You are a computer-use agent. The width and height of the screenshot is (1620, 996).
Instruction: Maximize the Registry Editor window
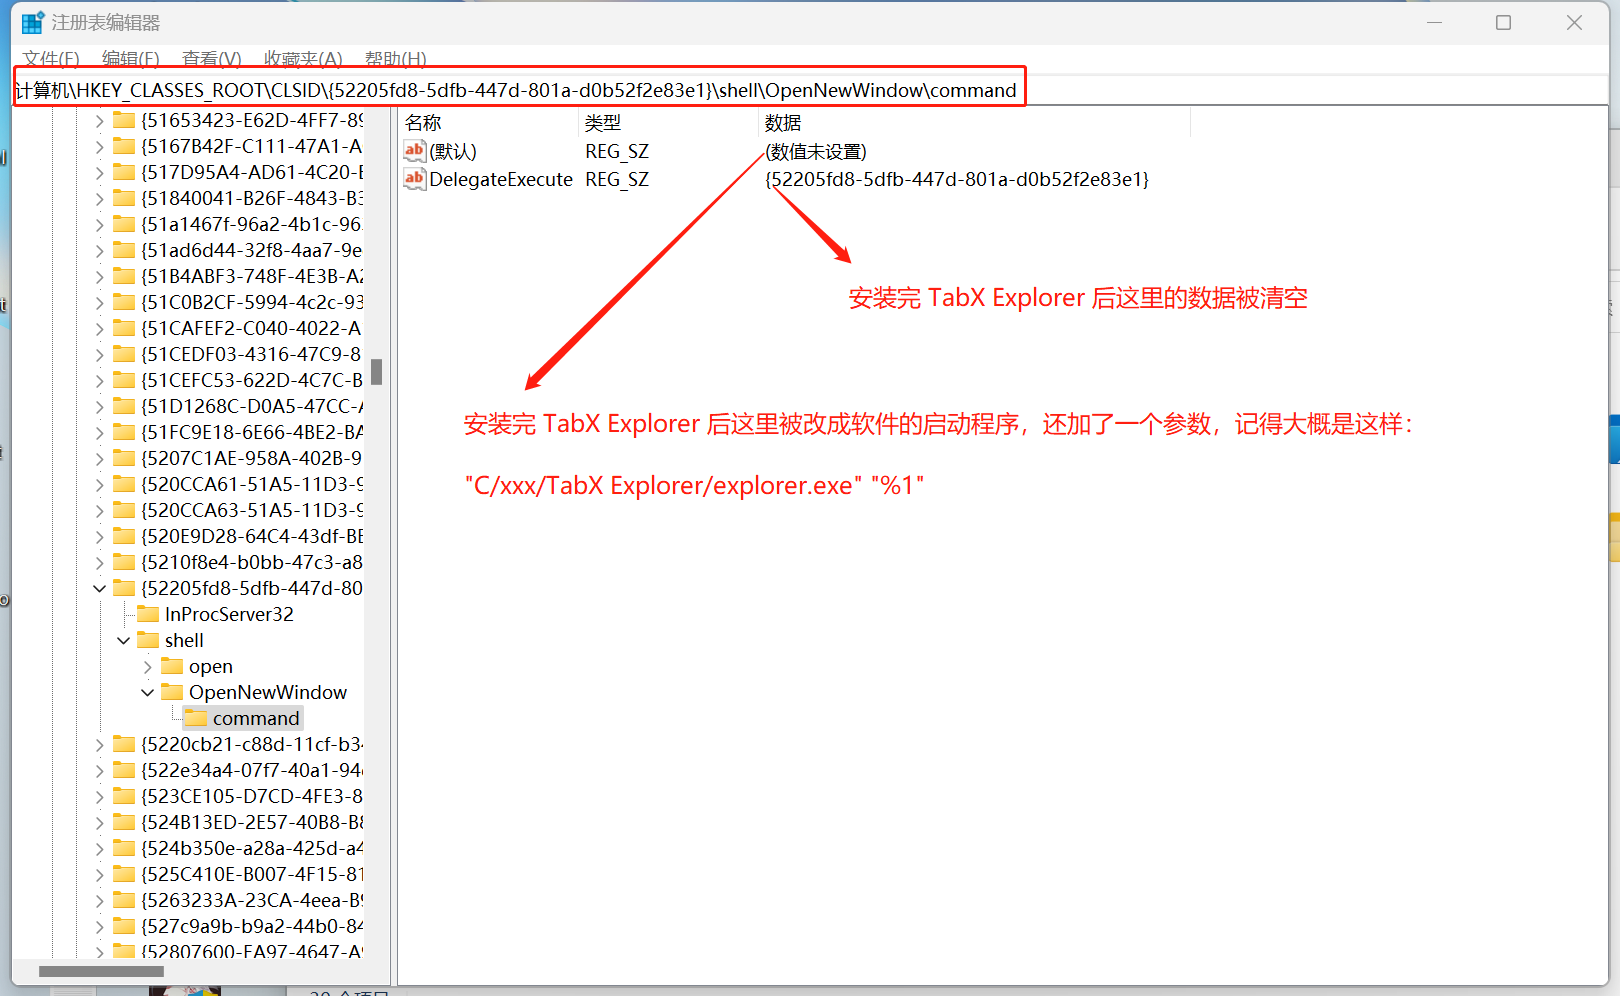(x=1503, y=22)
